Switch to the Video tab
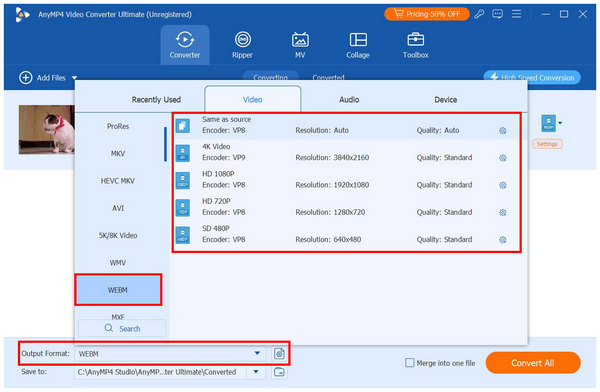This screenshot has height=392, width=600. tap(253, 100)
